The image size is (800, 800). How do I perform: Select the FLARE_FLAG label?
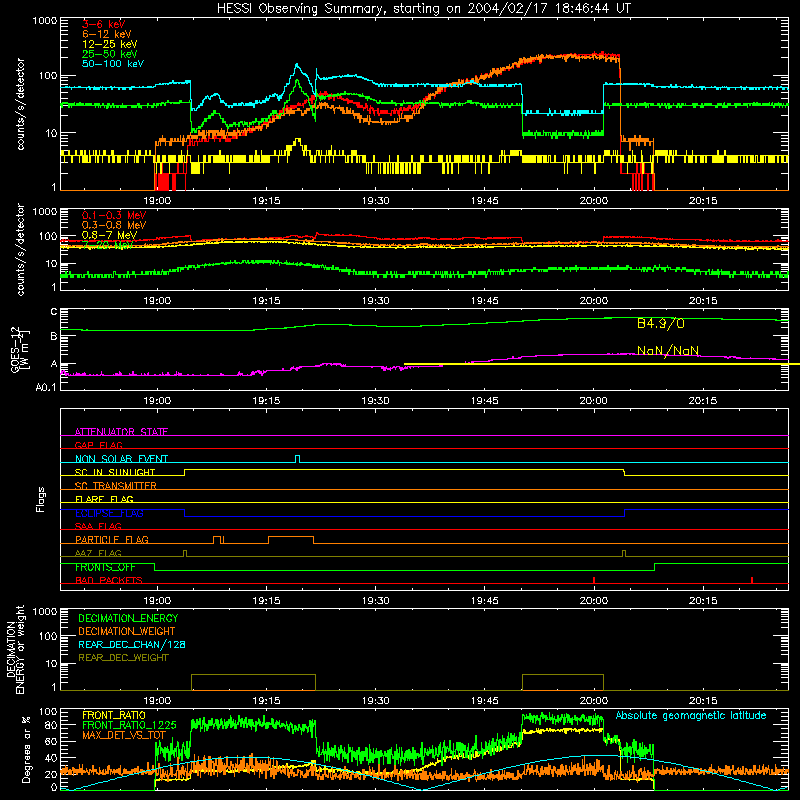tap(104, 499)
